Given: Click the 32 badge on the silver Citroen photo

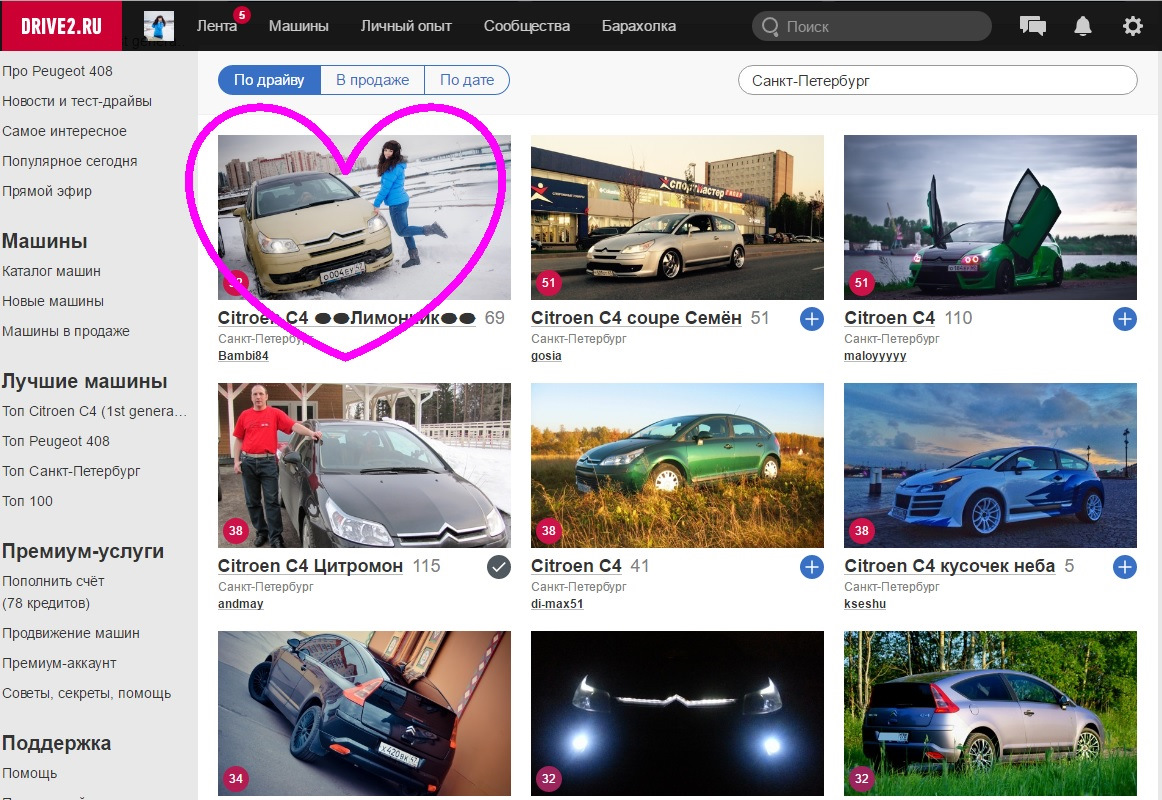Looking at the screenshot, I should pyautogui.click(x=861, y=779).
